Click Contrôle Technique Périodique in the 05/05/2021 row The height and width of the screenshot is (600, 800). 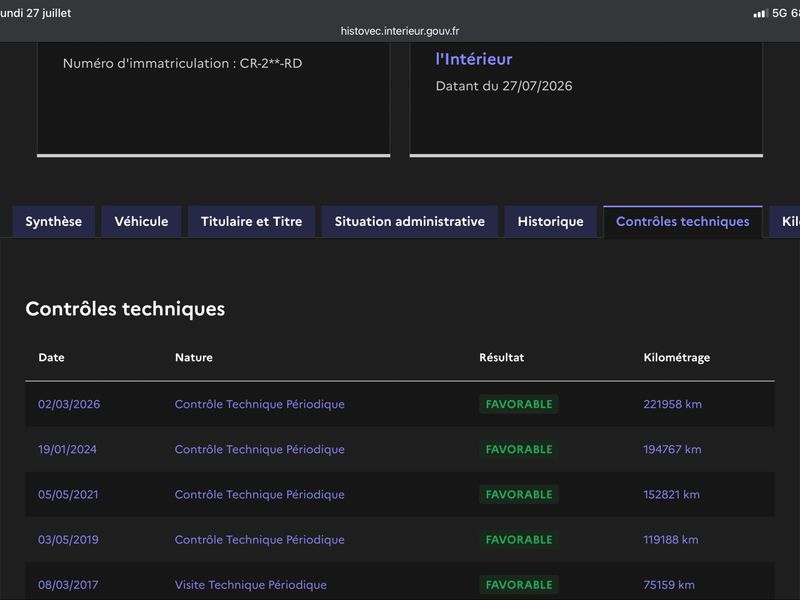pos(260,494)
